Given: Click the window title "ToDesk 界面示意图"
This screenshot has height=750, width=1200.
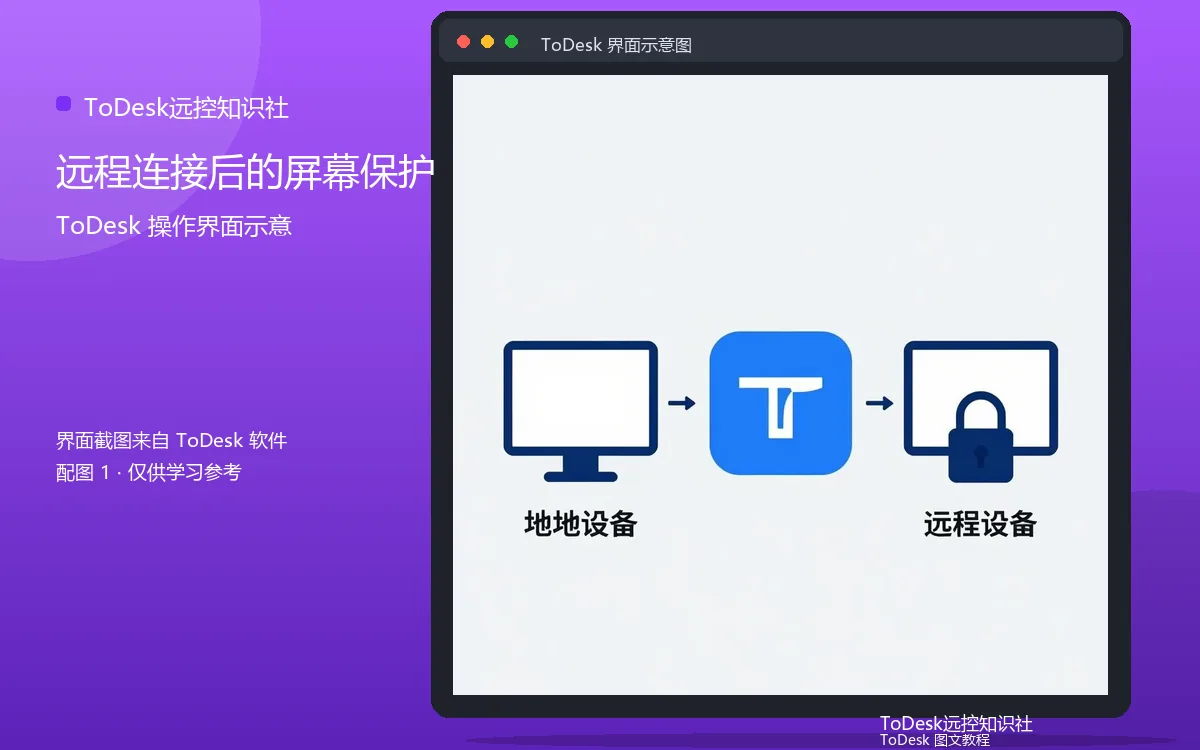Looking at the screenshot, I should click(616, 45).
